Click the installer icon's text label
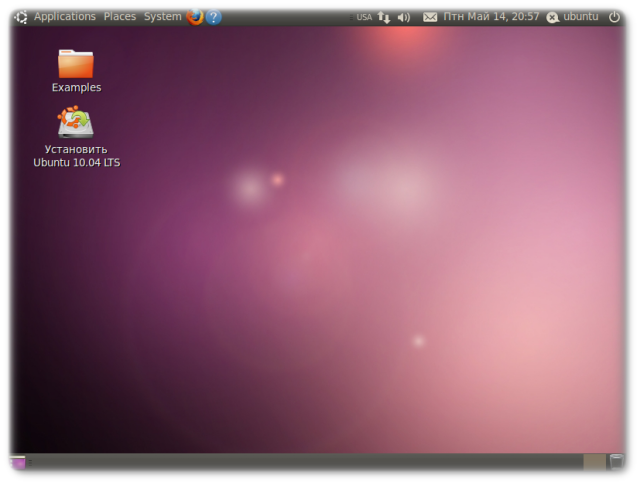This screenshot has height=485, width=640. [x=76, y=156]
